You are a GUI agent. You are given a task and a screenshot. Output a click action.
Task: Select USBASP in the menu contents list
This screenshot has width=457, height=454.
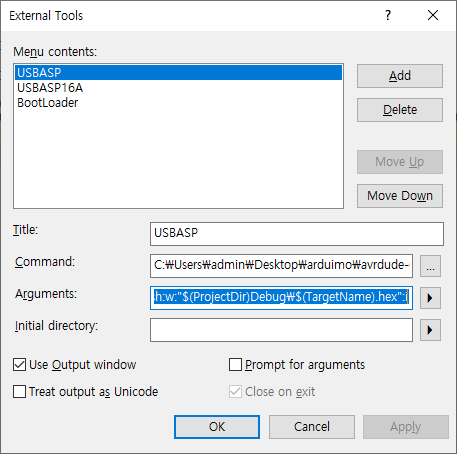(x=178, y=72)
